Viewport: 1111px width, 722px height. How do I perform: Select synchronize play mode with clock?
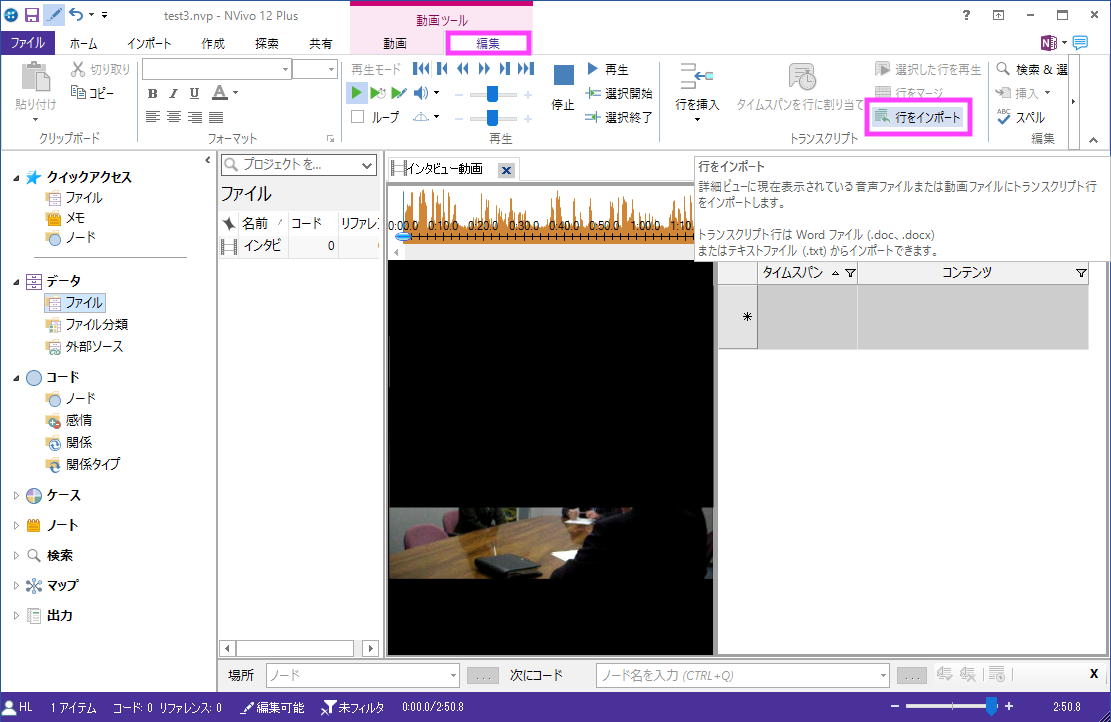[378, 93]
